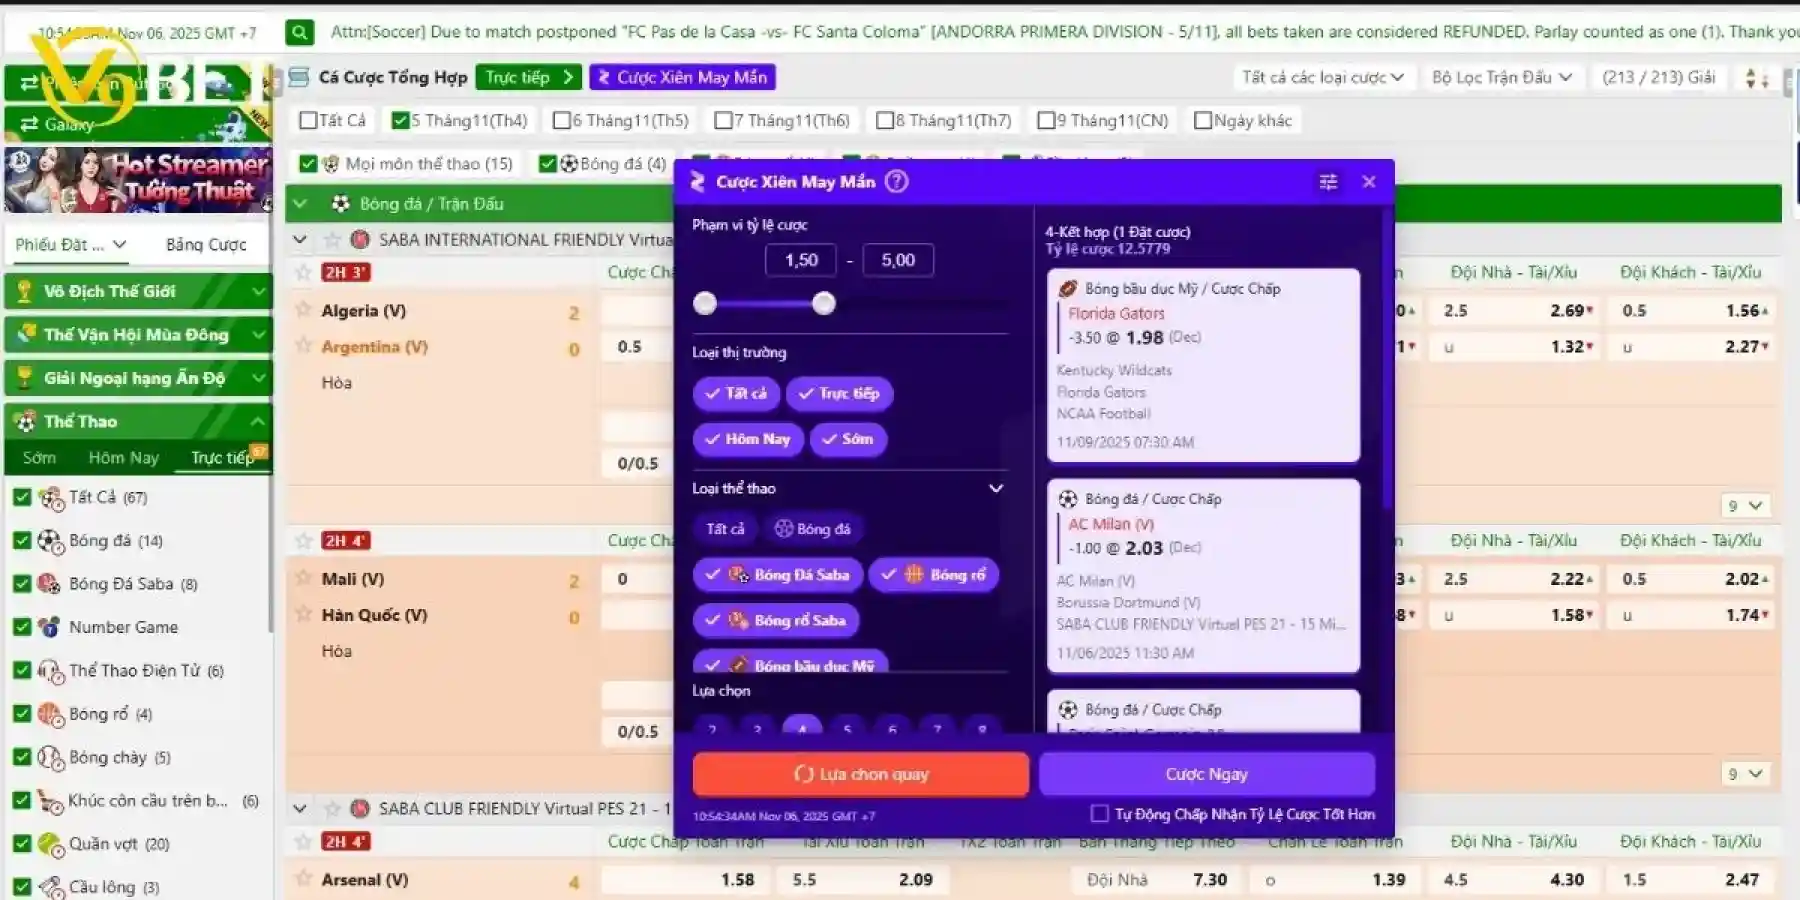1800x900 pixels.
Task: Click the right handle of odds range slider
Action: [823, 303]
